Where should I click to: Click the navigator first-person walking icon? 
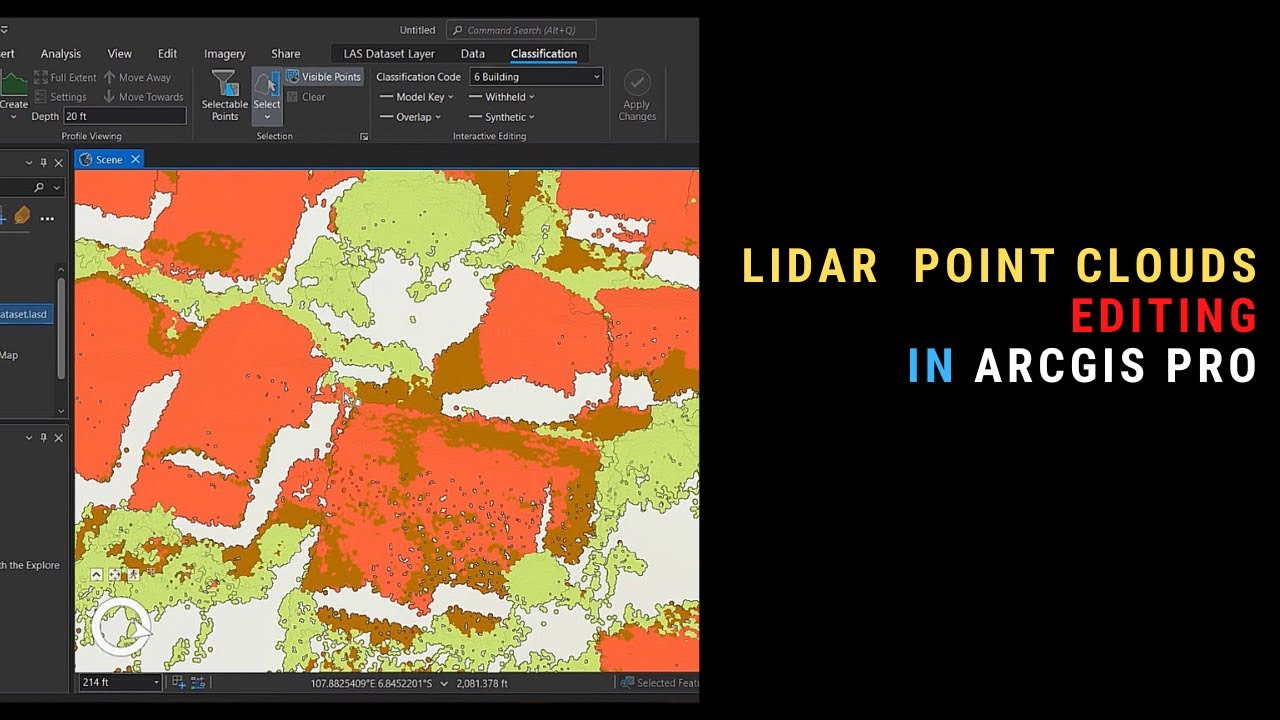coord(133,575)
